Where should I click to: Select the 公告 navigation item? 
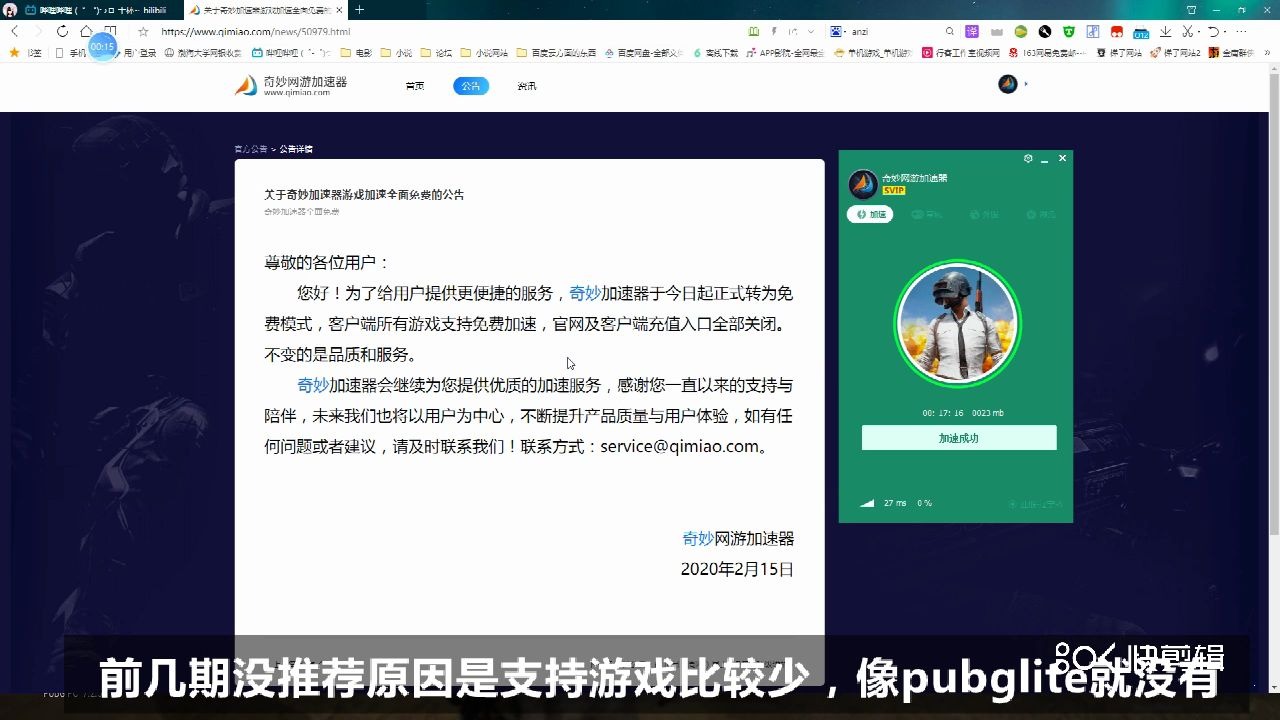pos(471,86)
